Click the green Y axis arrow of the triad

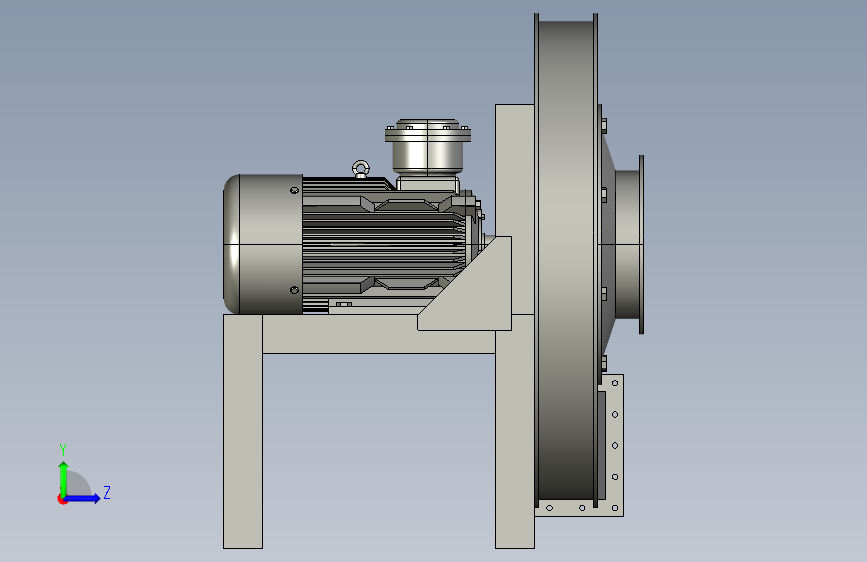64,478
